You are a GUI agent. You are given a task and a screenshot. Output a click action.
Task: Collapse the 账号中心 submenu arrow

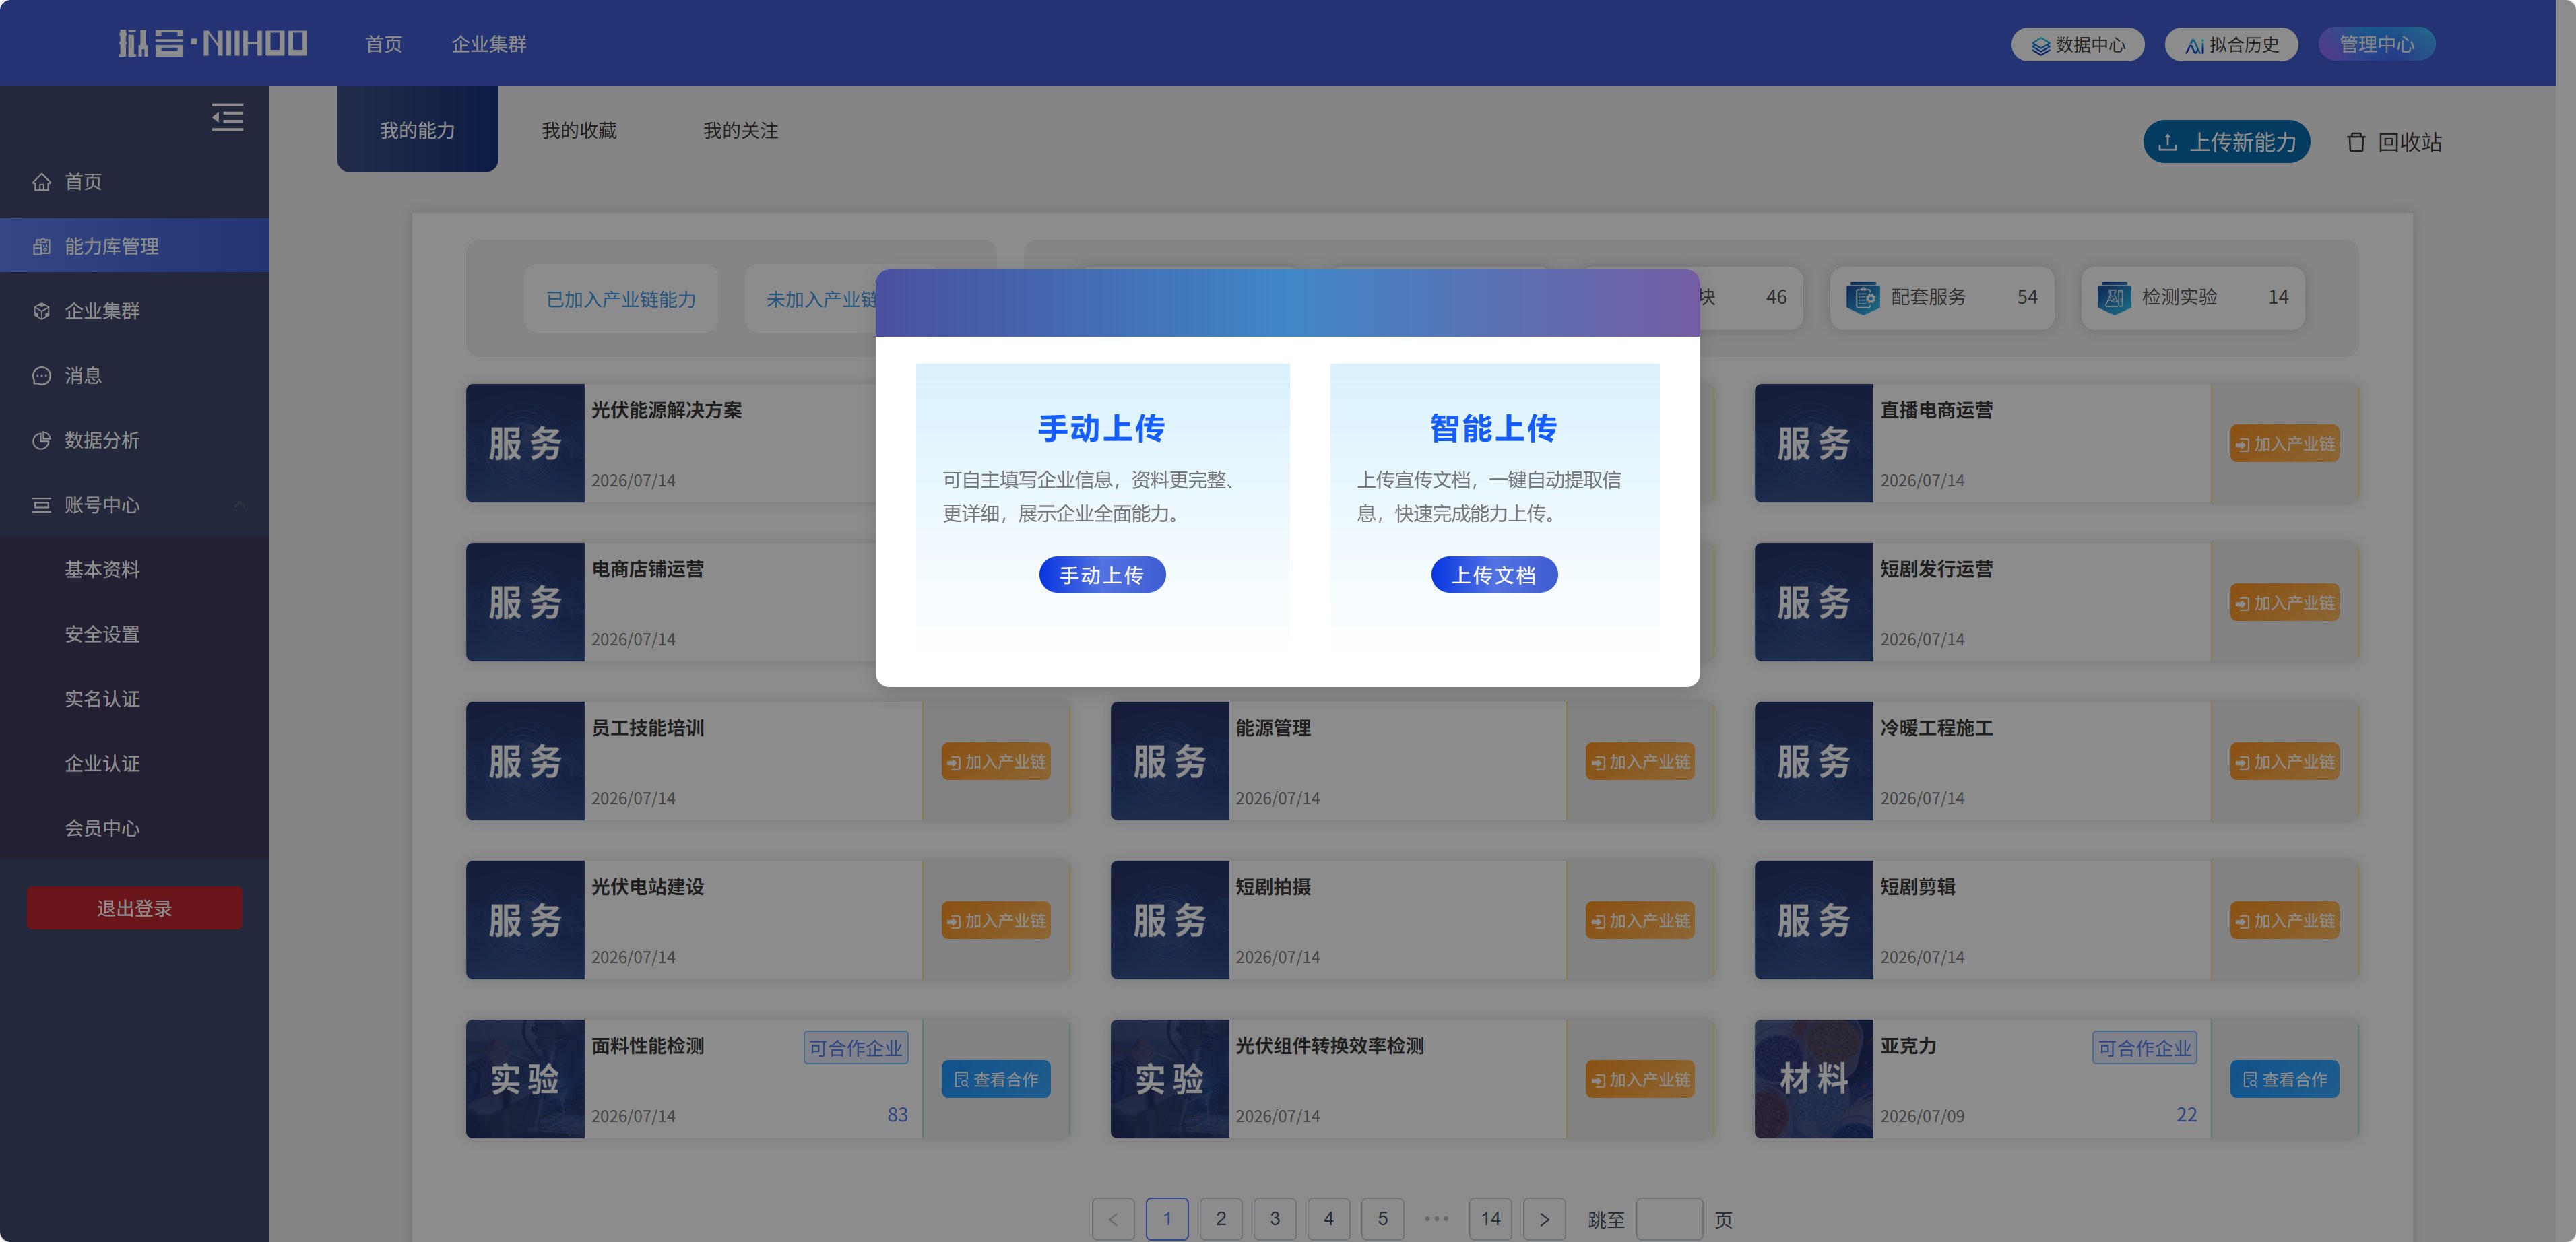point(239,505)
